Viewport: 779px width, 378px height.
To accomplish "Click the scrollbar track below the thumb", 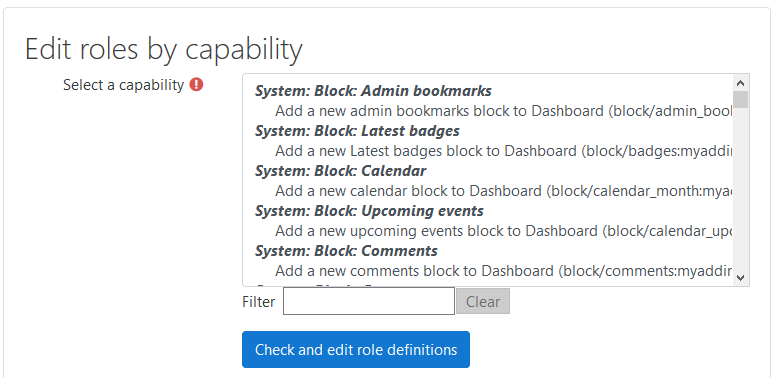I will point(740,189).
